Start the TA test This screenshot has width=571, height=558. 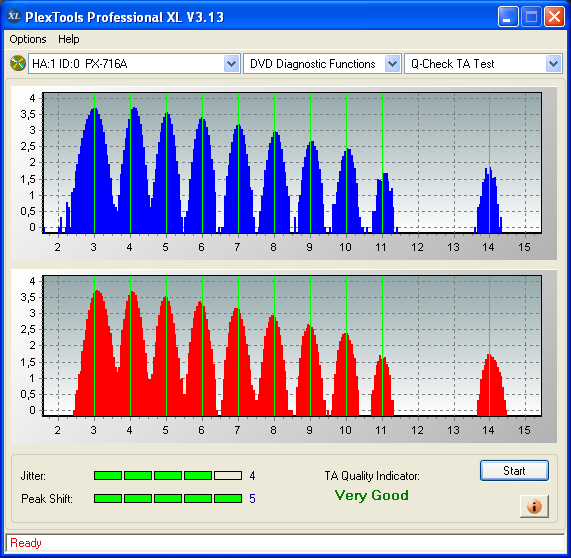(514, 471)
